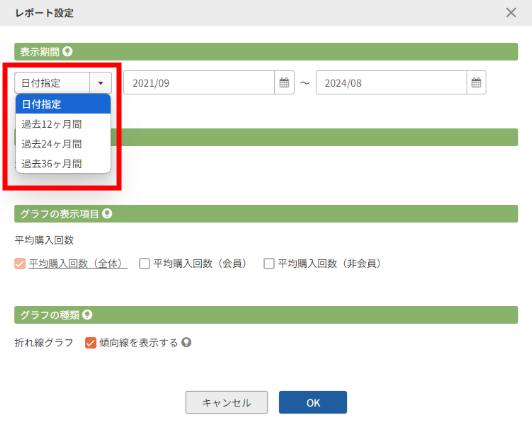The width and height of the screenshot is (532, 435).
Task: Click the help icon beside 表示期間
Action: click(x=68, y=52)
